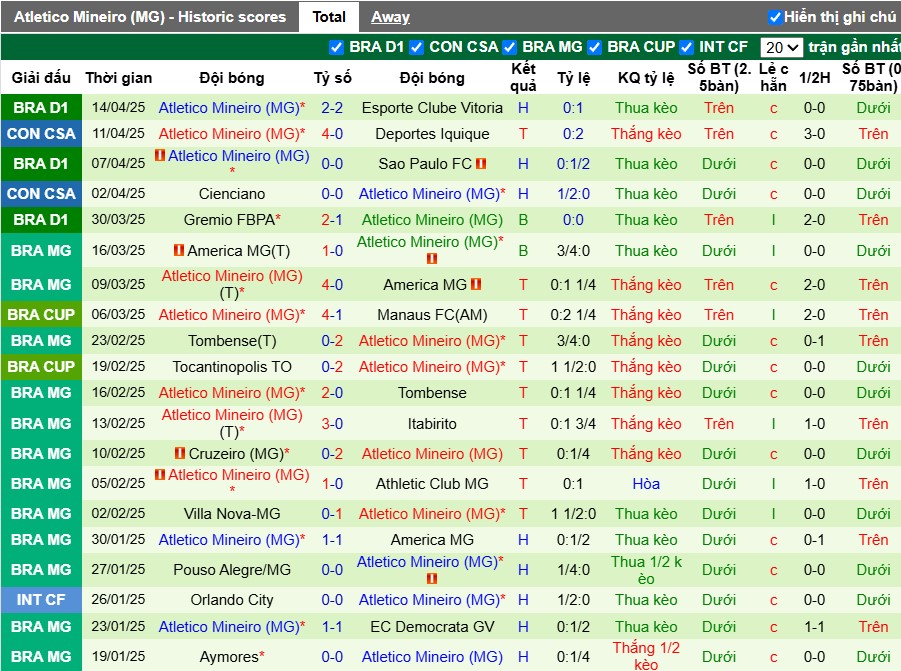Viewport: 901px width, 671px height.
Task: Uncheck the BRA D1 league filter
Action: point(337,47)
